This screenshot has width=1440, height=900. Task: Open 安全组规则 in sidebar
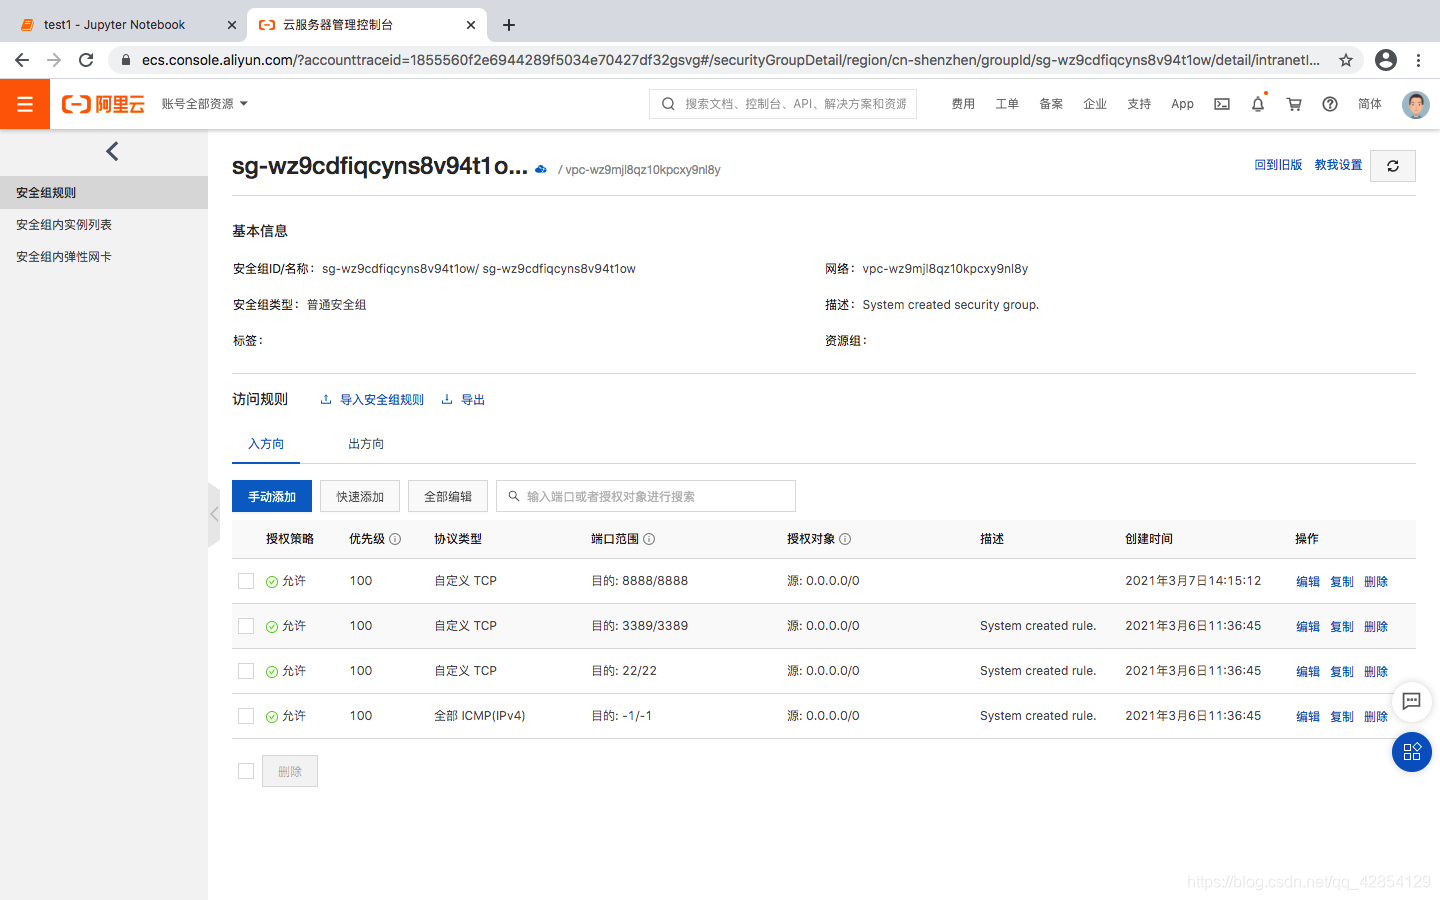pyautogui.click(x=104, y=193)
